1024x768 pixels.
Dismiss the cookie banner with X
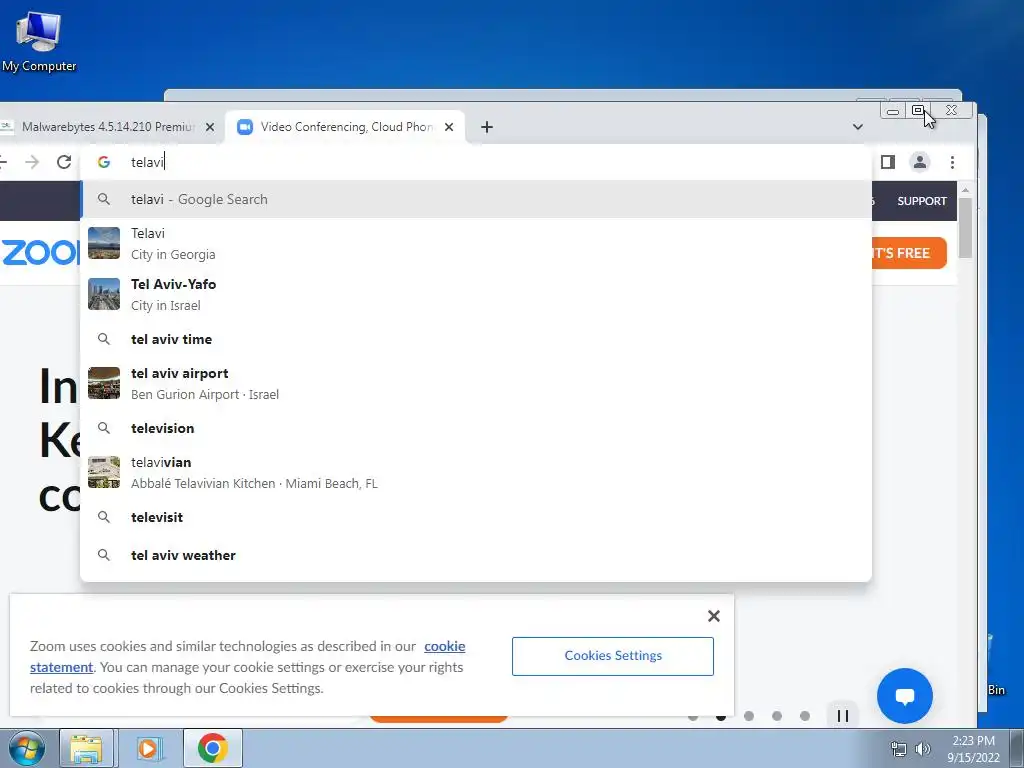pyautogui.click(x=714, y=616)
